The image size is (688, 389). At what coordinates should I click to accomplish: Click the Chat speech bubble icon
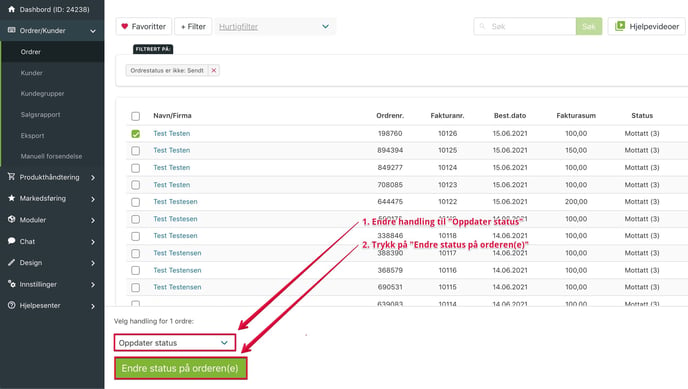(x=11, y=241)
